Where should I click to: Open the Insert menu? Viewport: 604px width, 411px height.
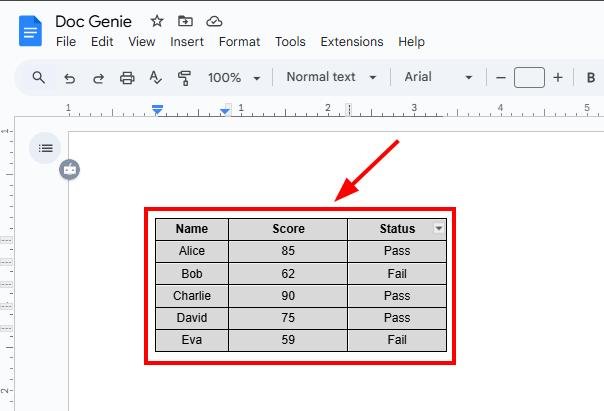187,42
